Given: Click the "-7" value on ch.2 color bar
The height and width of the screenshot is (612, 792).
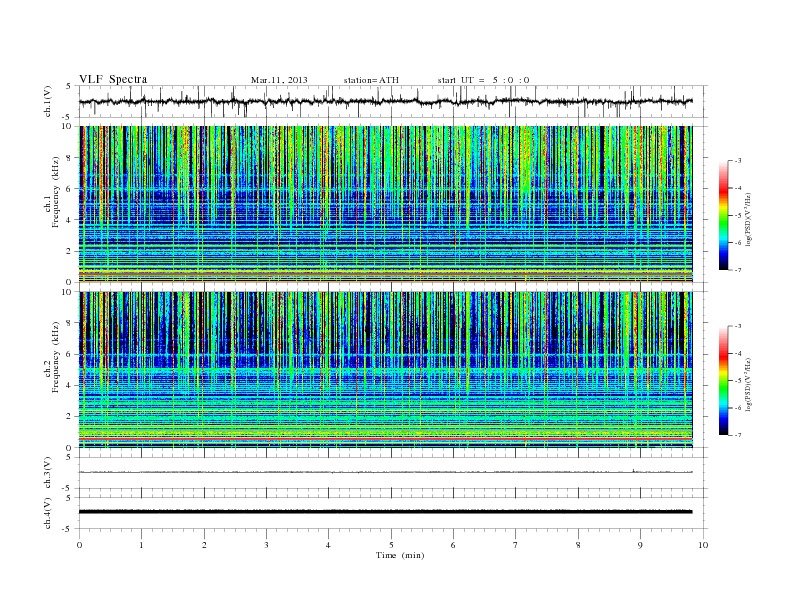Looking at the screenshot, I should (737, 435).
